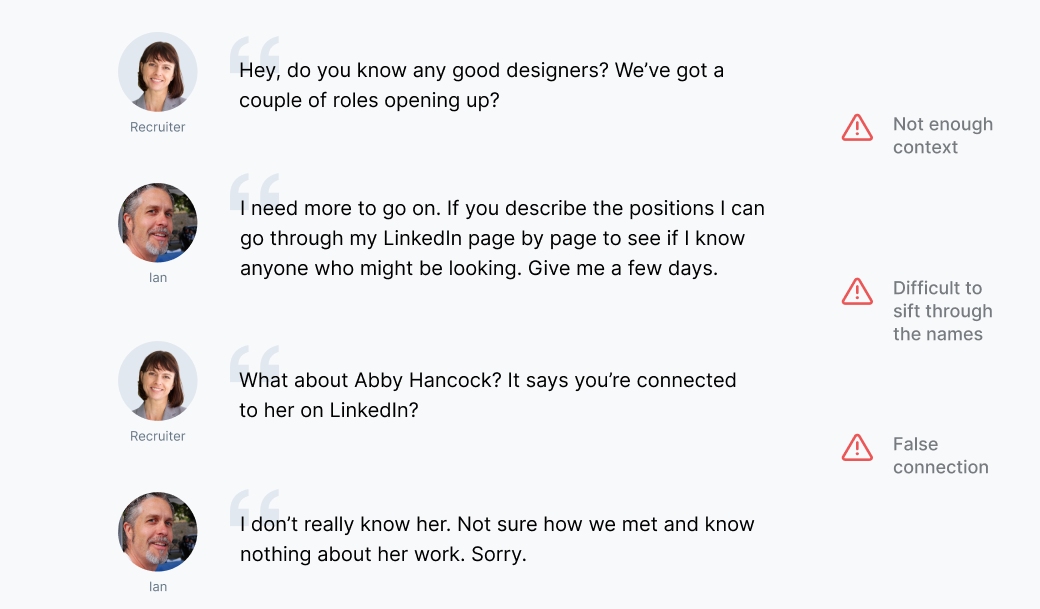Click the warning icon beside "Not enough context"
The image size is (1040, 609).
pyautogui.click(x=857, y=127)
